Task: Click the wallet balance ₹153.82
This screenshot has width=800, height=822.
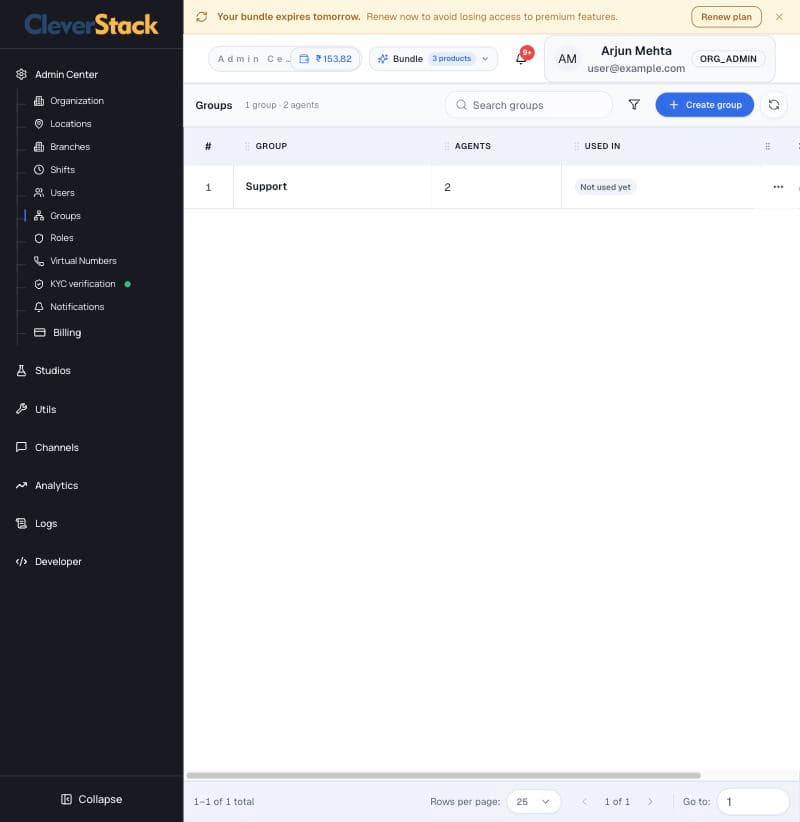Action: 326,59
